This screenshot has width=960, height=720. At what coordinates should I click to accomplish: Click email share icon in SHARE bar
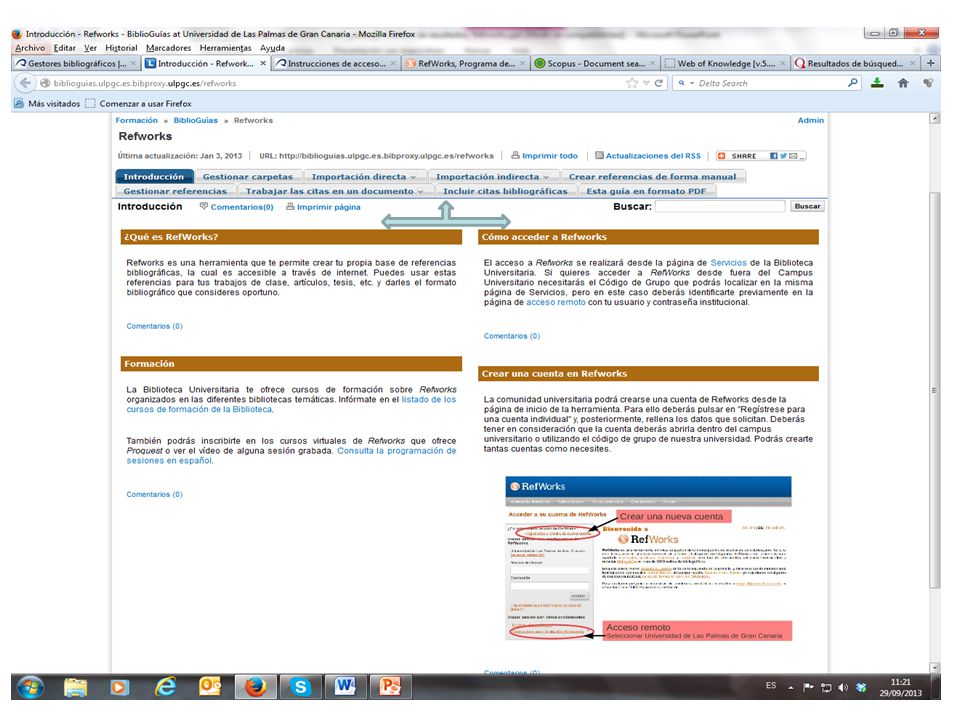click(x=793, y=156)
